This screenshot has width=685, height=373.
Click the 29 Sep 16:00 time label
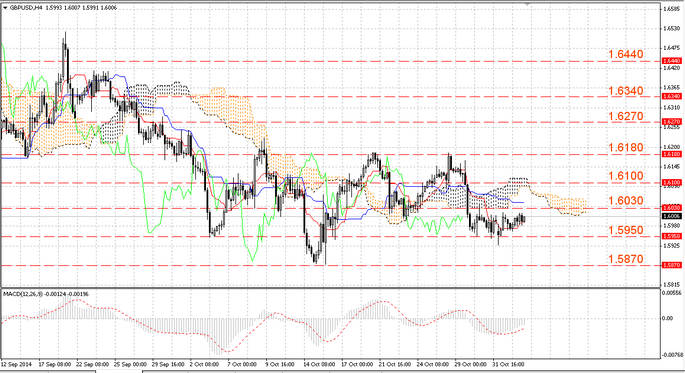(x=168, y=364)
